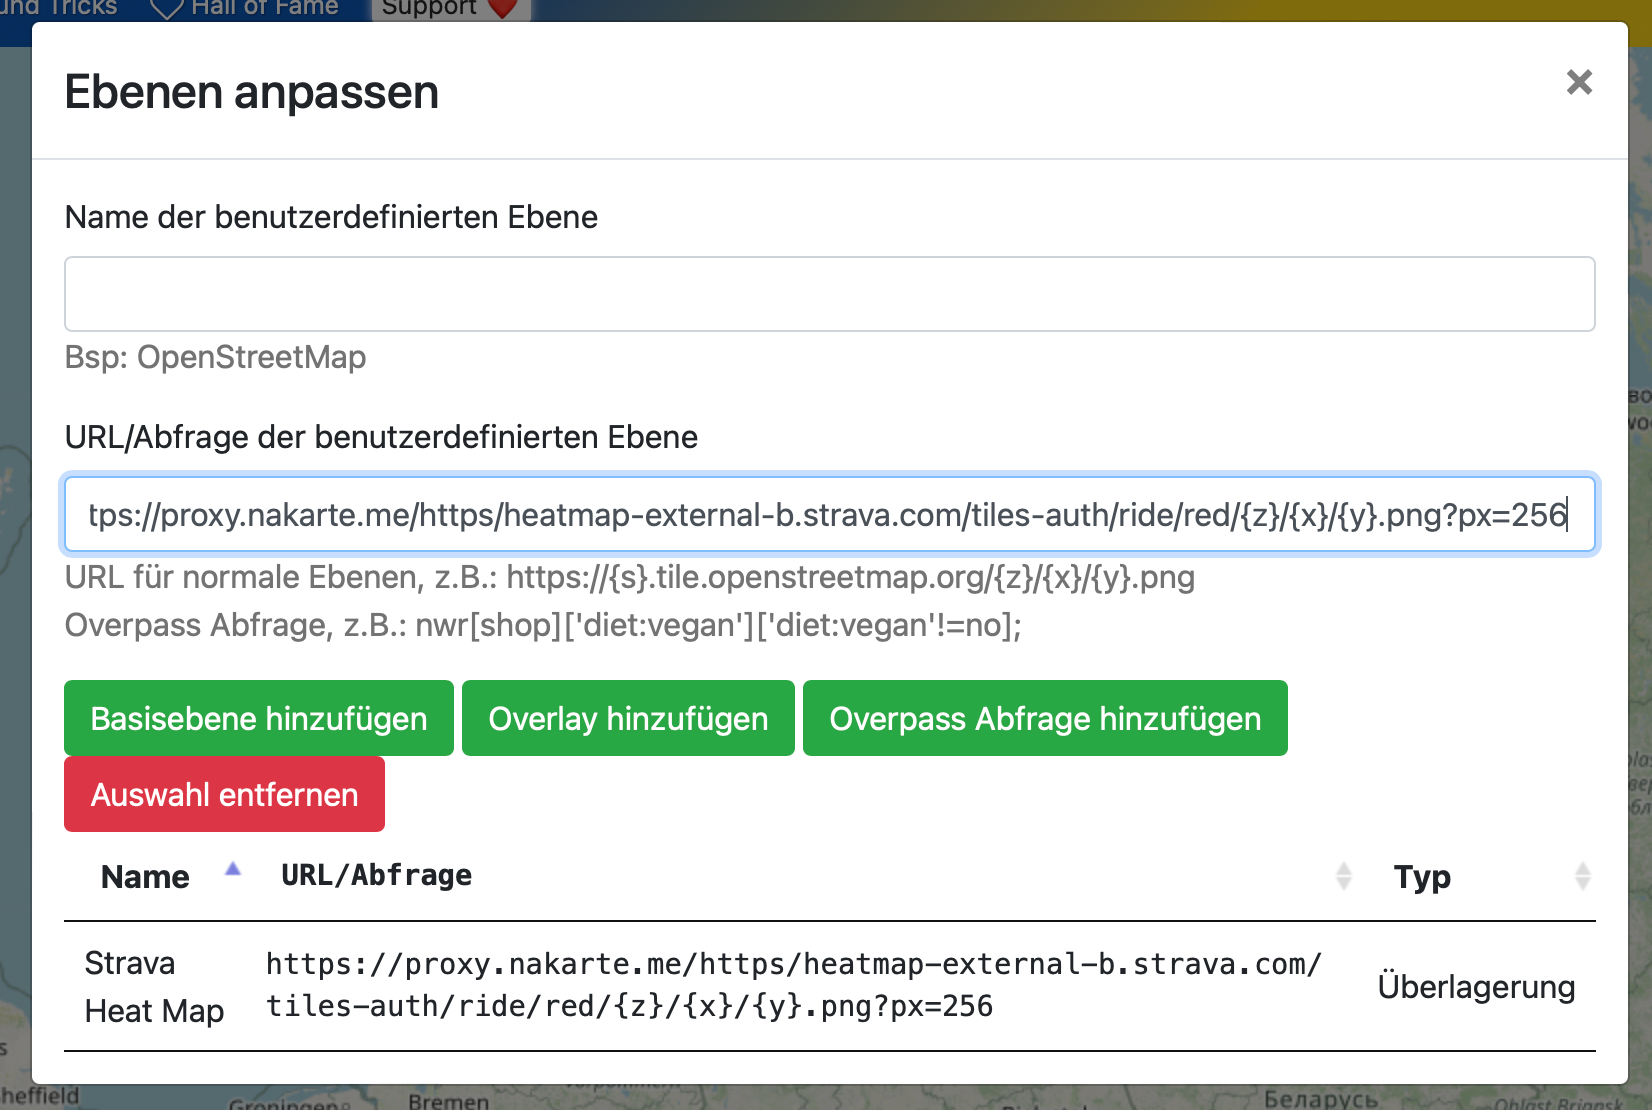Click the Strava proxy URL in the table

coord(793,985)
